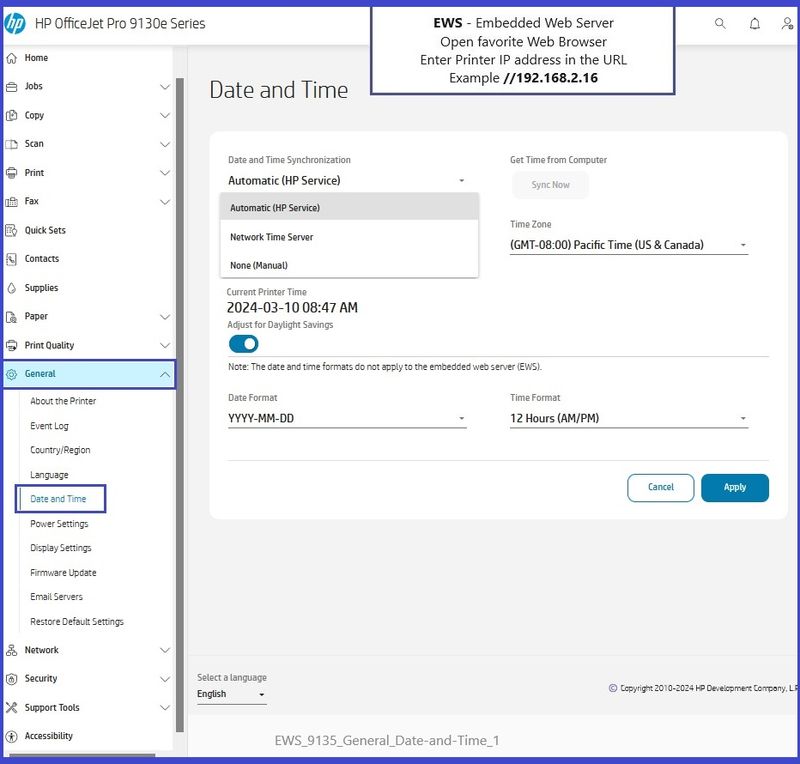Click the Quick Sets icon
Viewport: 800px width, 764px height.
click(x=12, y=230)
